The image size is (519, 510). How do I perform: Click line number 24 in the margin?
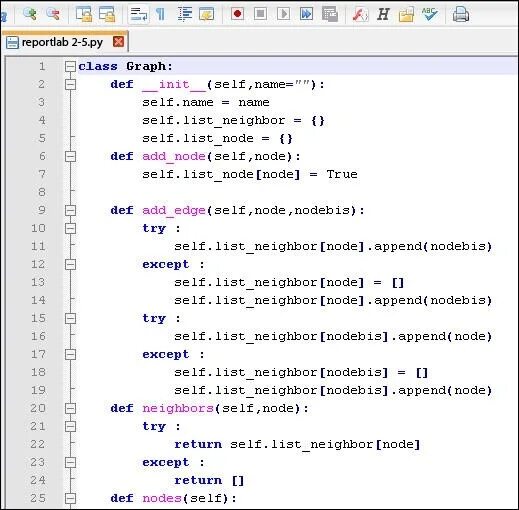[x=38, y=480]
